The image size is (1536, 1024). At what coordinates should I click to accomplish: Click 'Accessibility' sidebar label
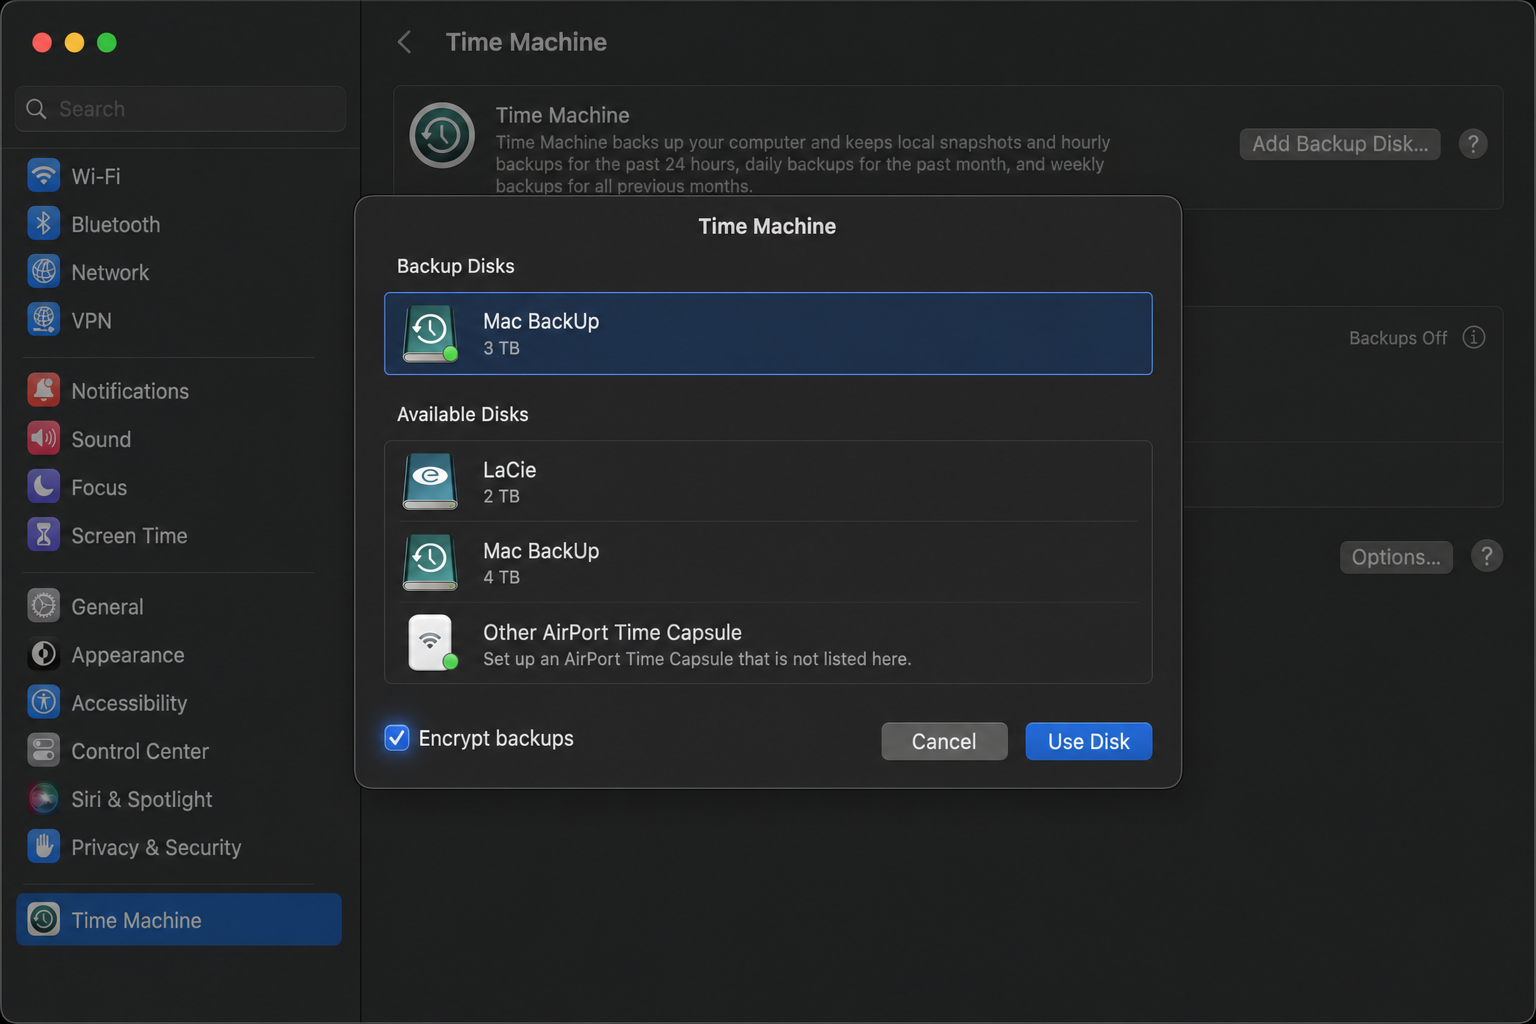129,703
